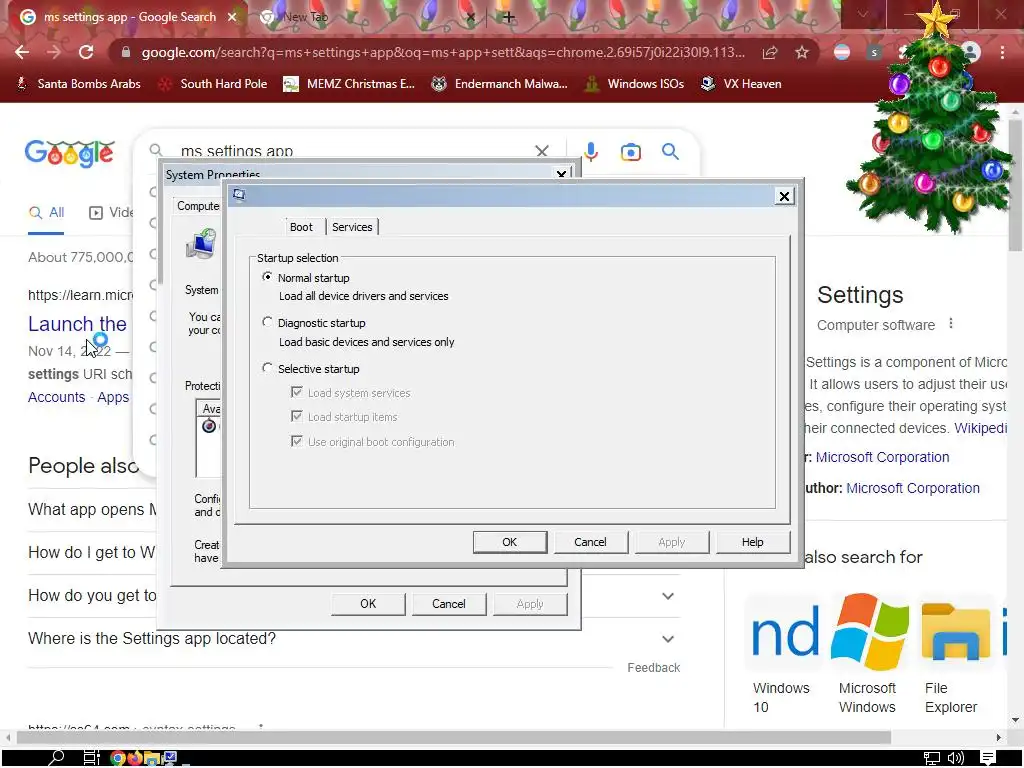The width and height of the screenshot is (1024, 768).
Task: Switch to the Services tab
Action: tap(352, 227)
